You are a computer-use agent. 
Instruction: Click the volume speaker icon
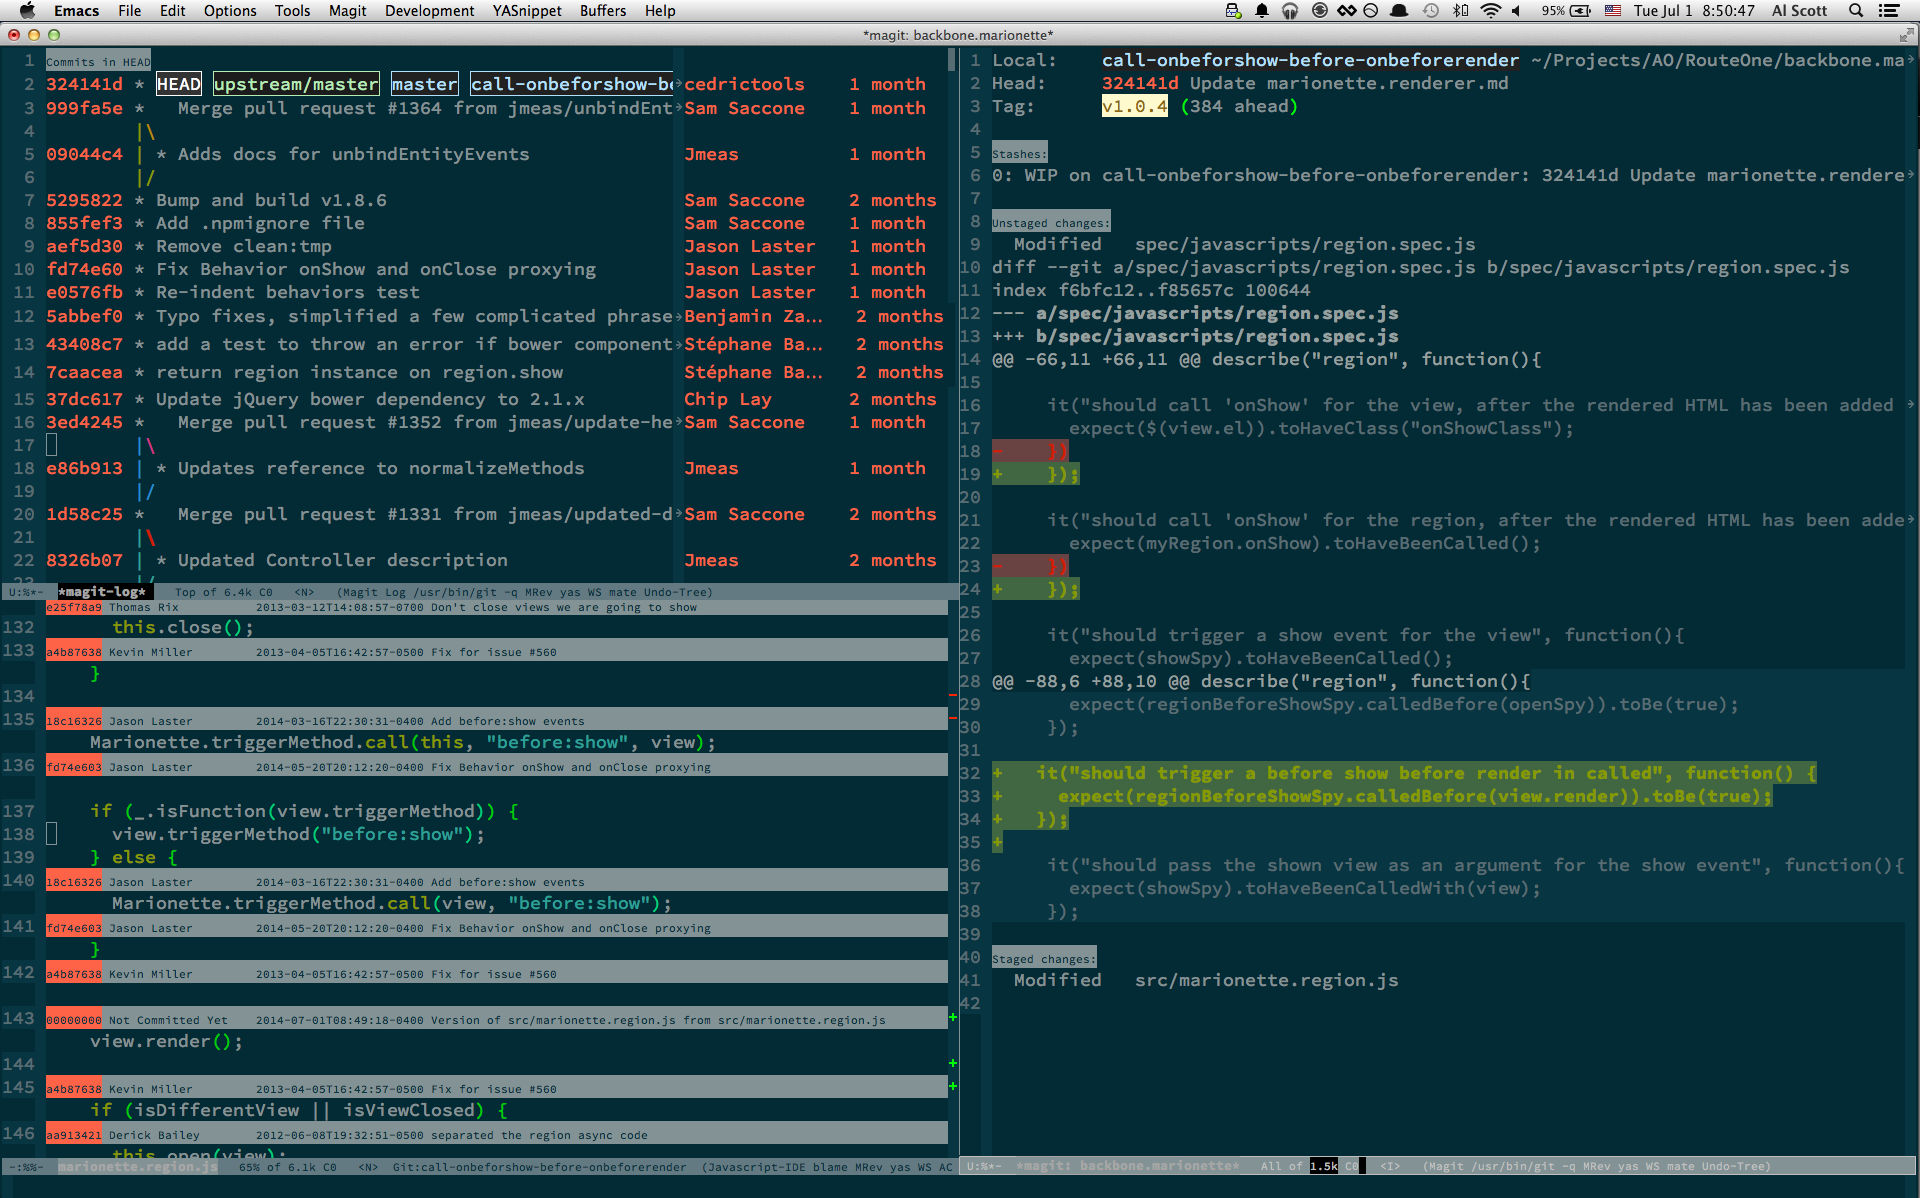[x=1517, y=11]
